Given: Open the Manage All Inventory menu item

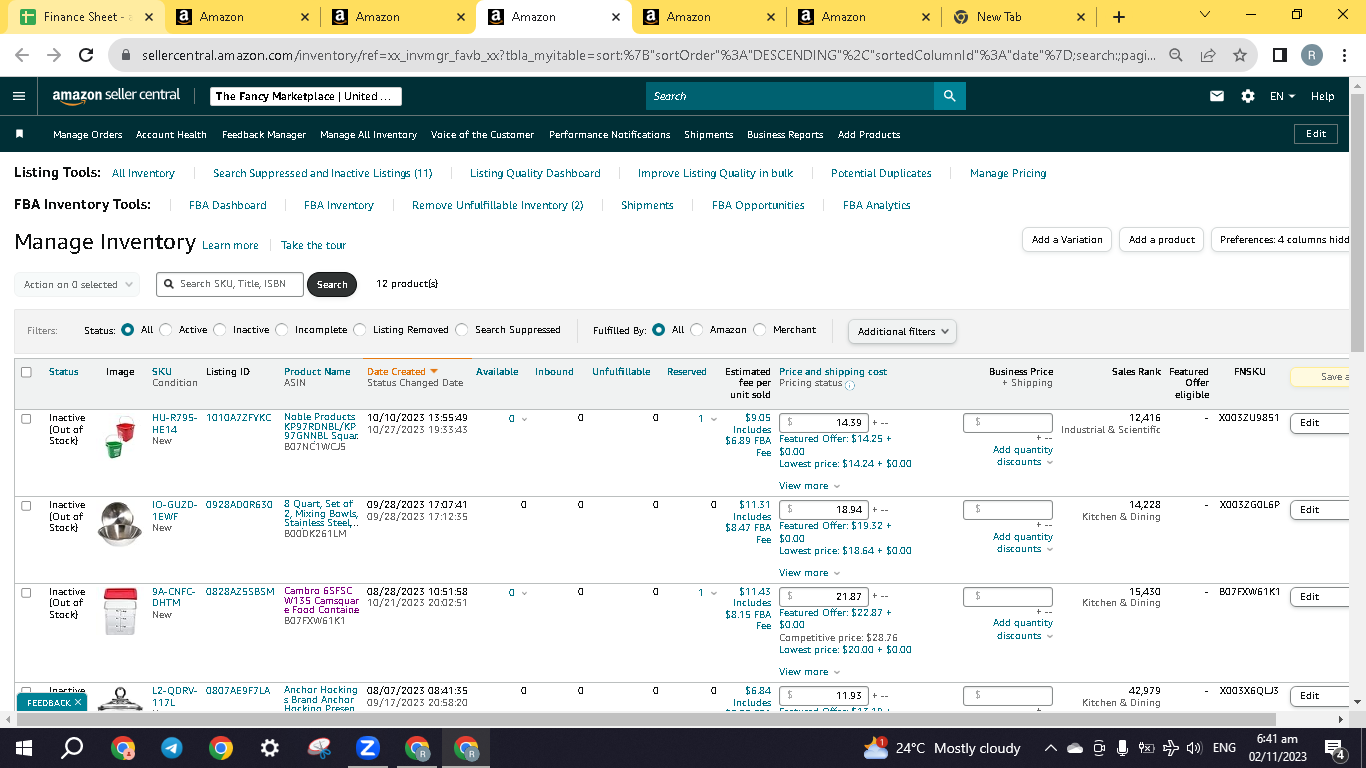Looking at the screenshot, I should (x=368, y=135).
